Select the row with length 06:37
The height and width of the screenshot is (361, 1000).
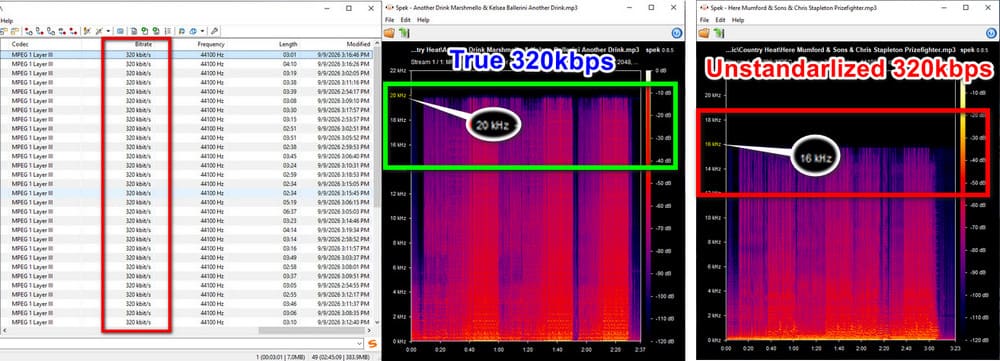coord(186,212)
